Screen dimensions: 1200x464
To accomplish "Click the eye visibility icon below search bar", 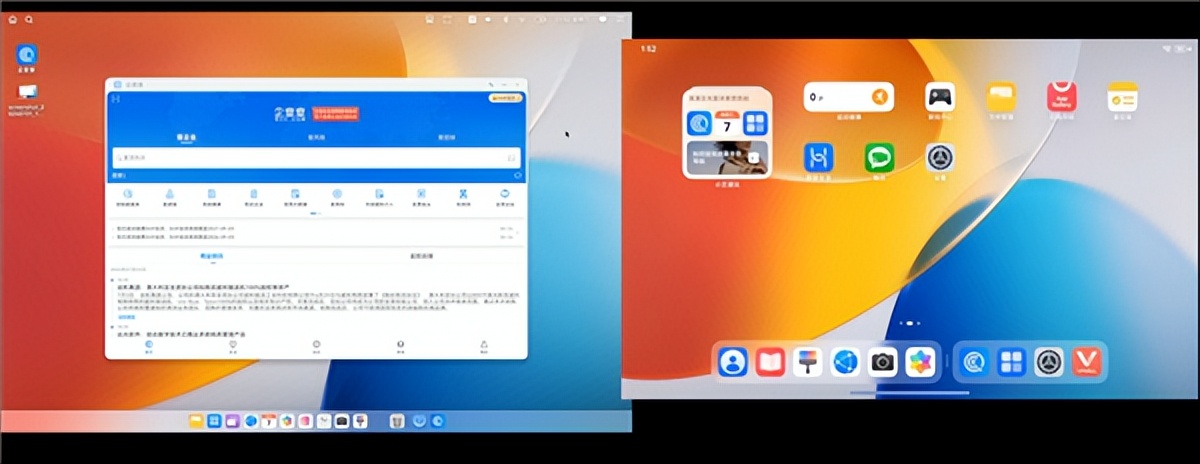I will coord(517,175).
